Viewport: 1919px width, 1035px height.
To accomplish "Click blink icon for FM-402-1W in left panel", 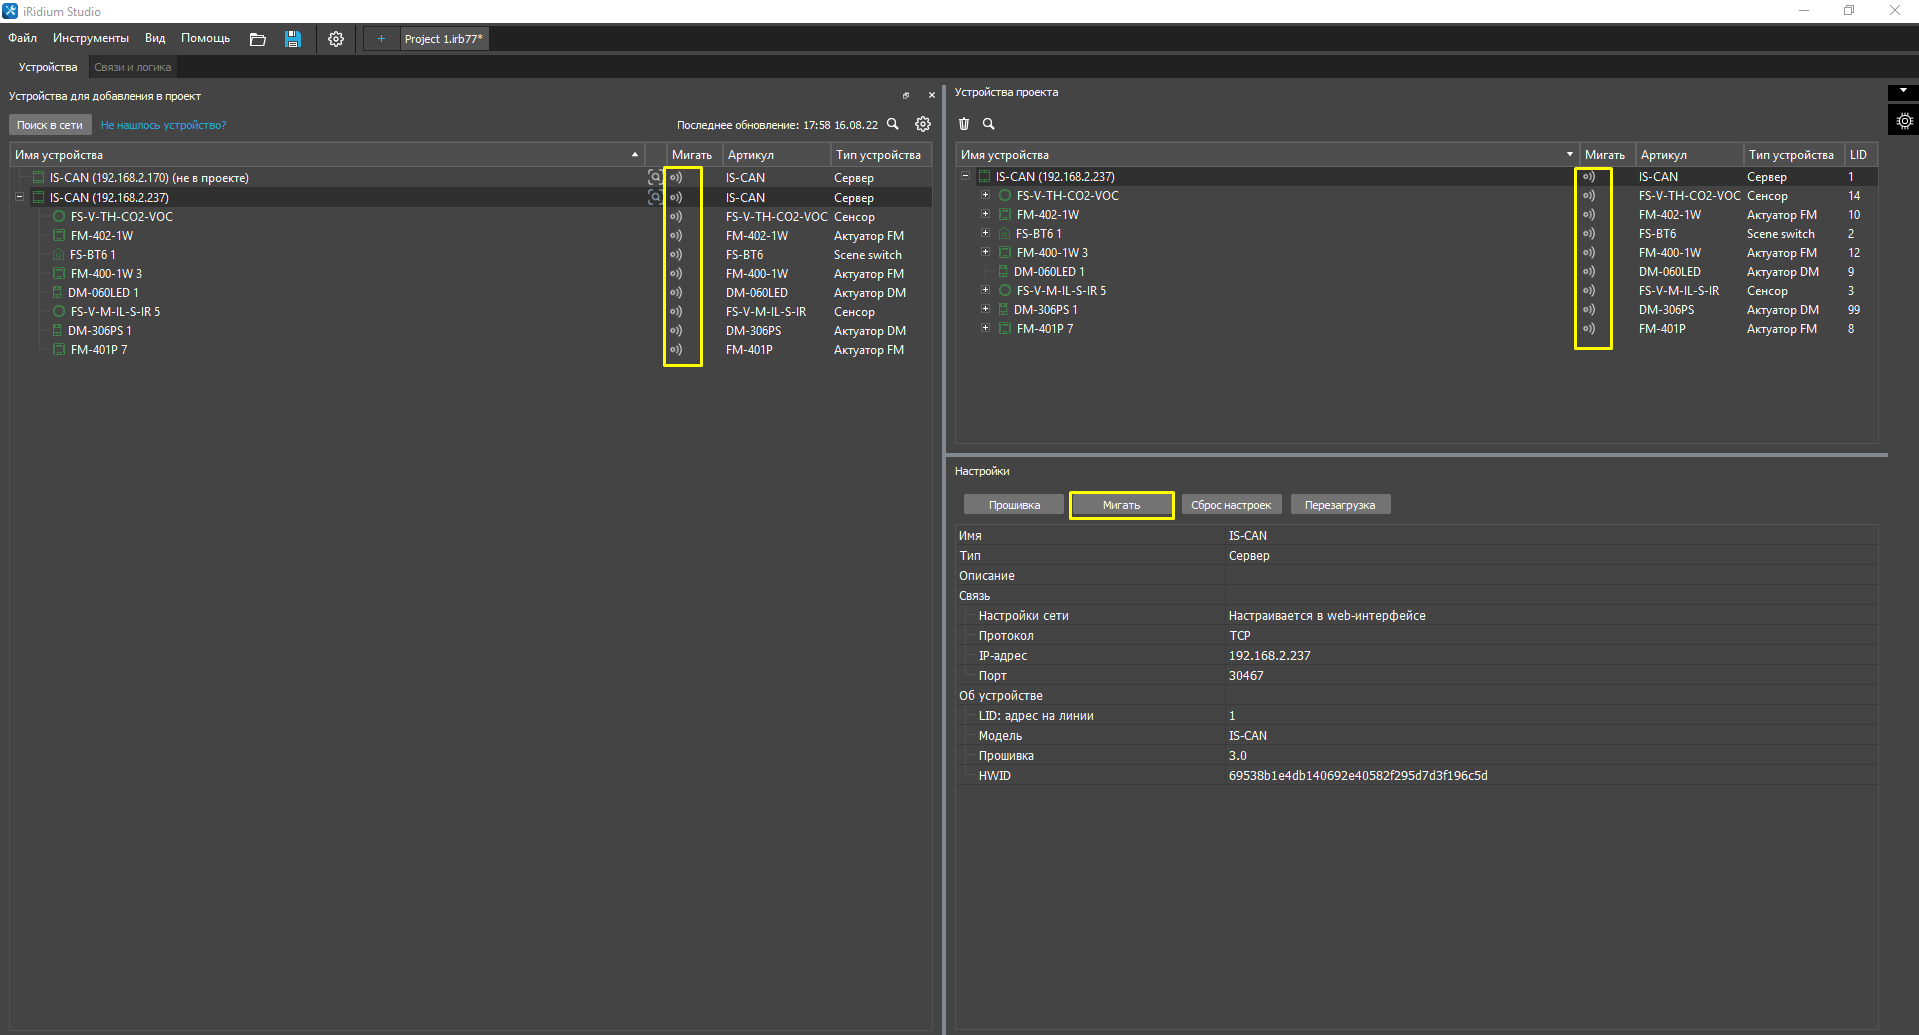I will click(676, 236).
